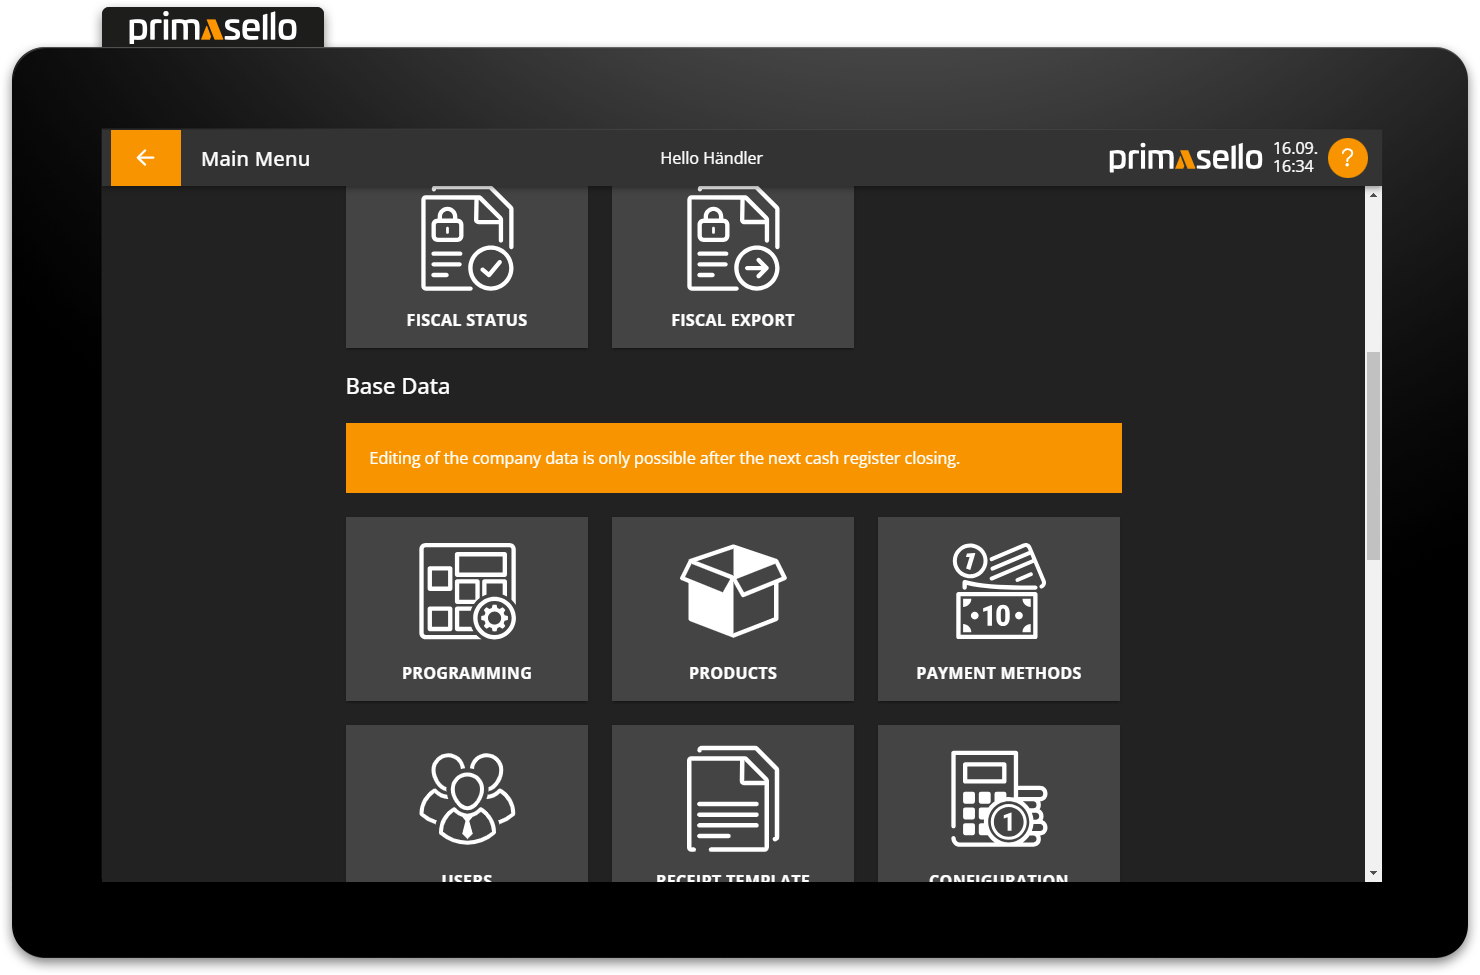Viewport: 1480px width, 975px height.
Task: Click the orange back arrow button
Action: (x=145, y=158)
